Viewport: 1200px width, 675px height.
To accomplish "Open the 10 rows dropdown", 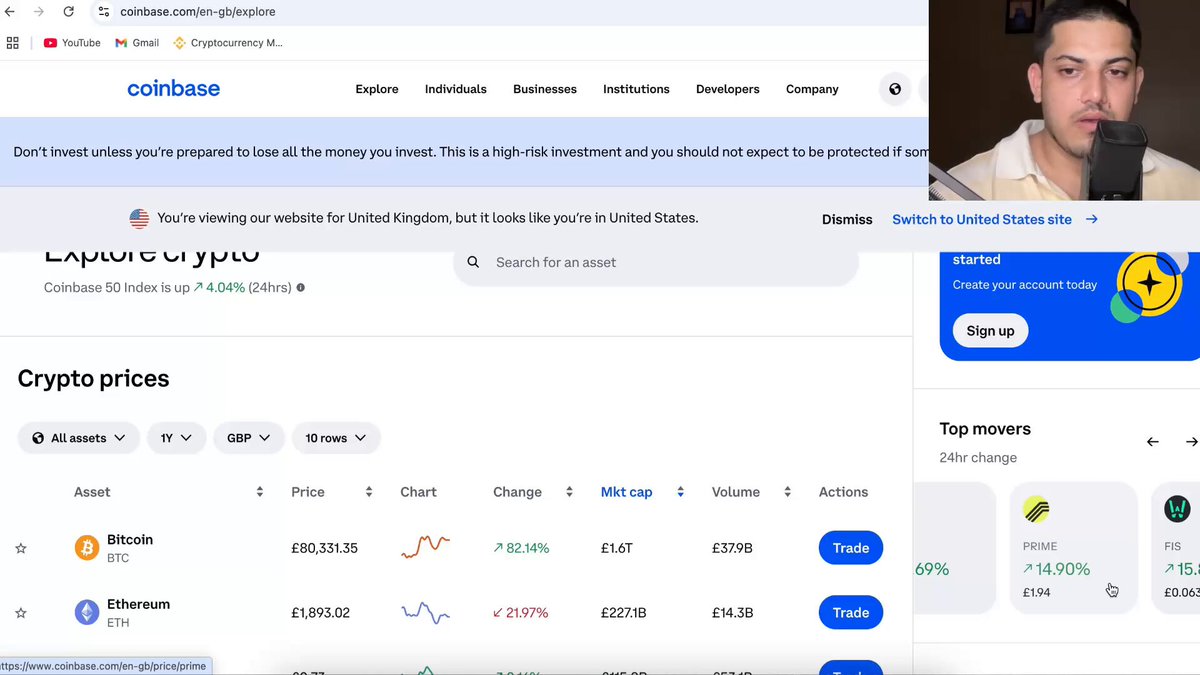I will [336, 438].
